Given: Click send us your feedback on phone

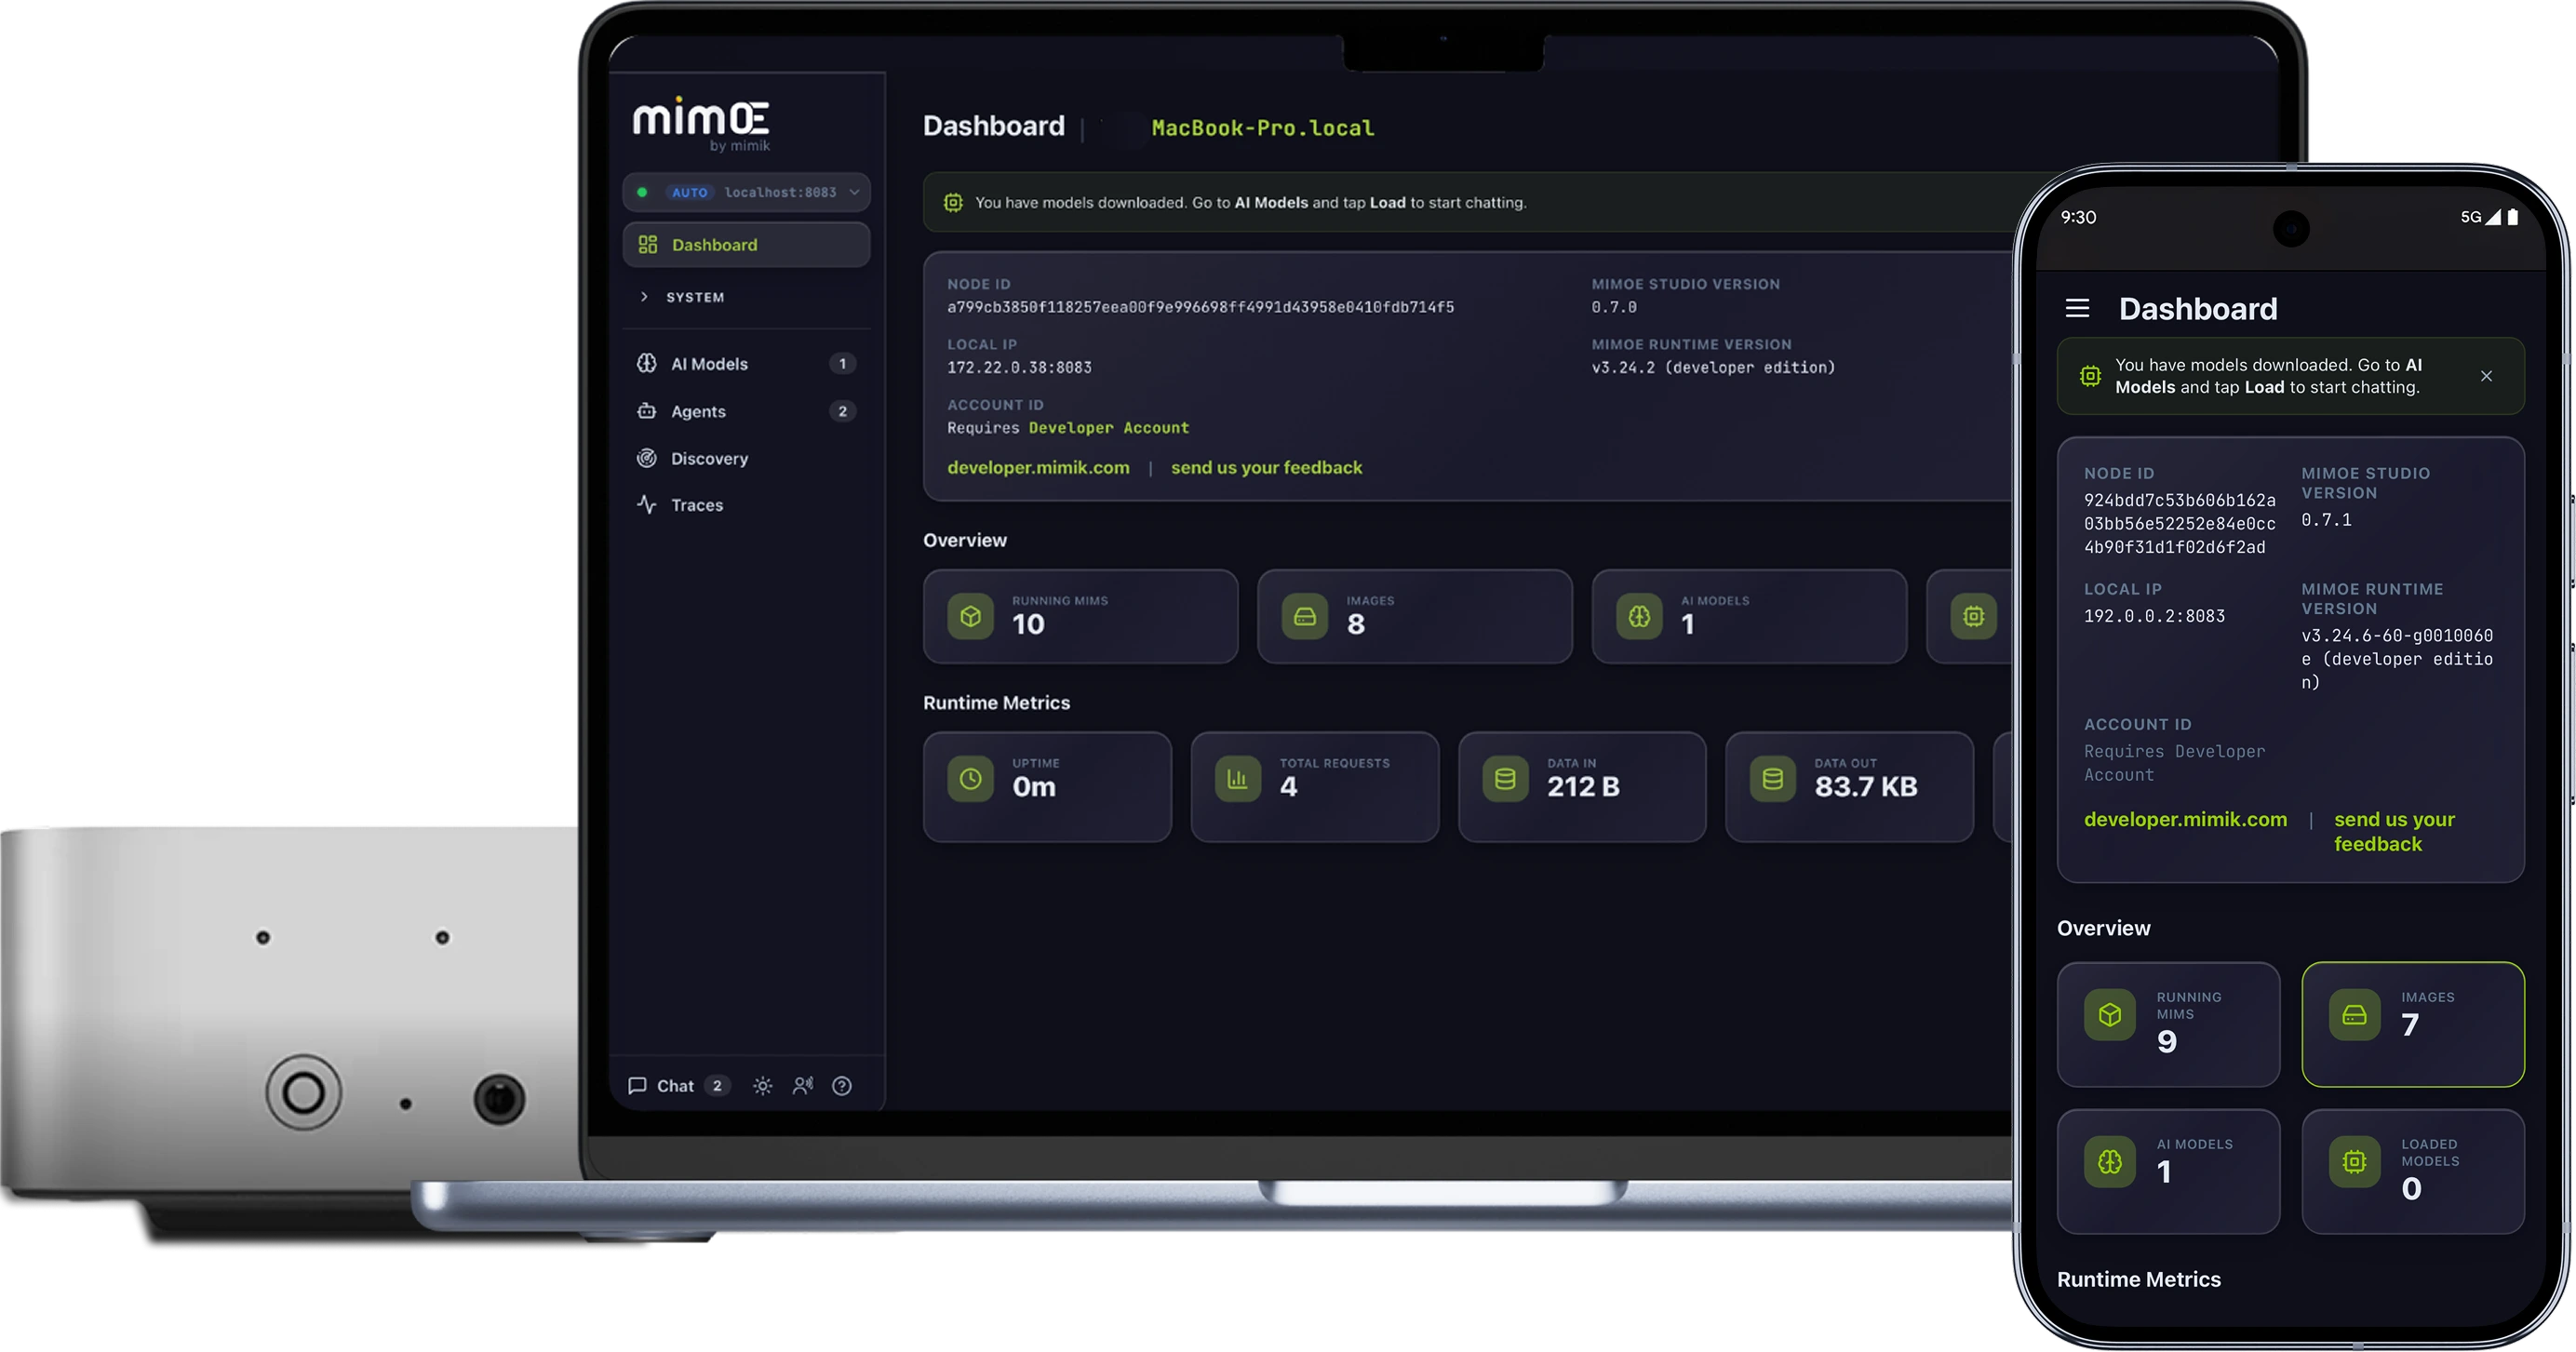Looking at the screenshot, I should (x=2394, y=831).
